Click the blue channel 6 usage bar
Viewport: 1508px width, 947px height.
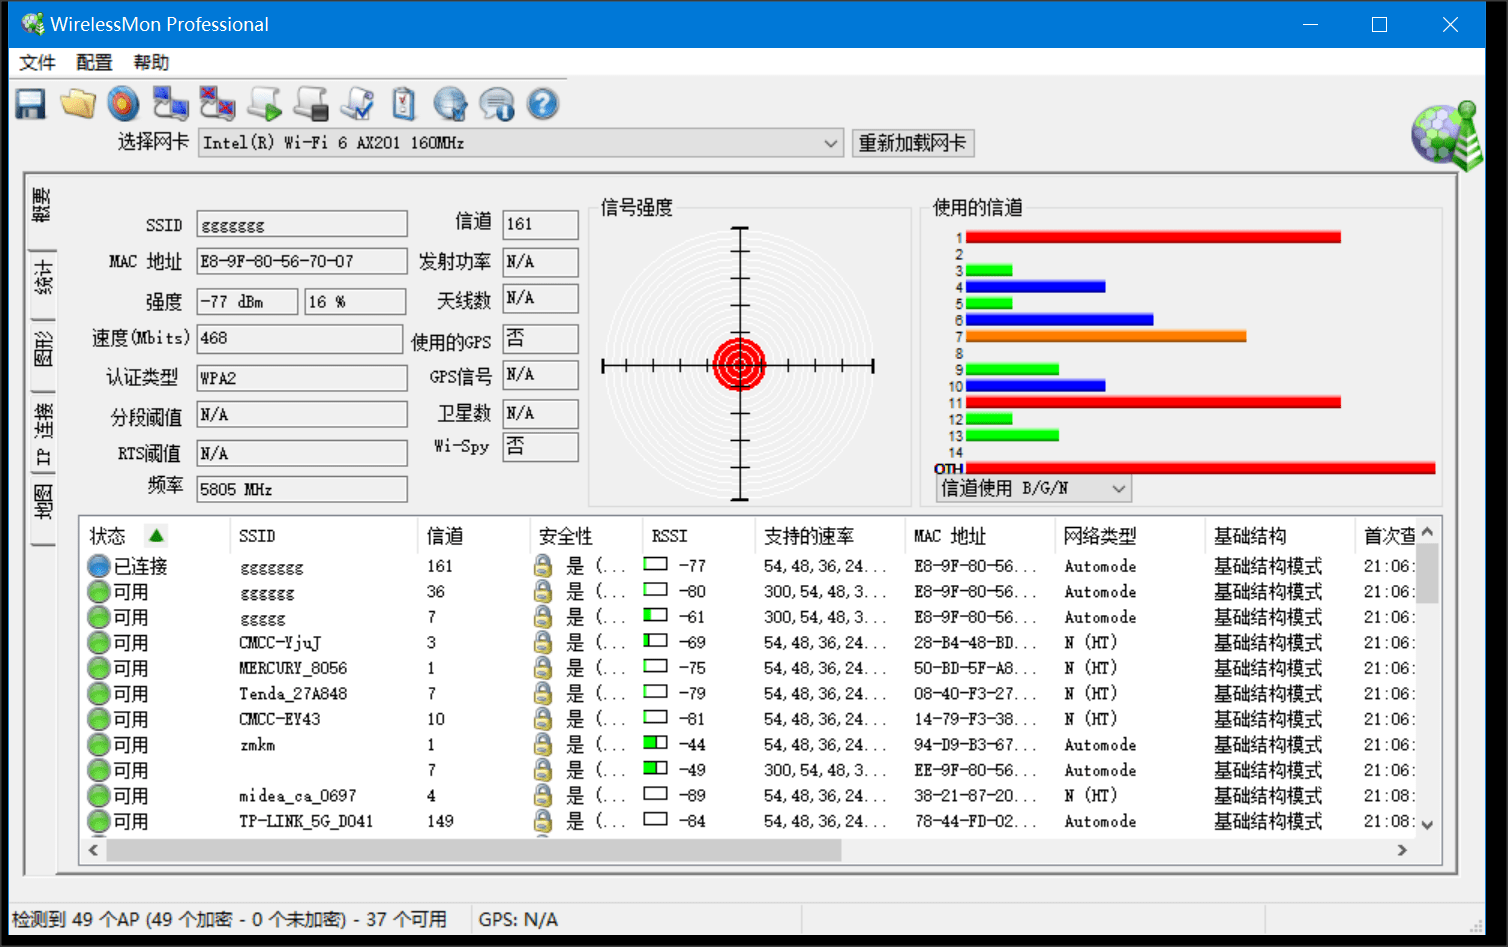coord(1060,320)
